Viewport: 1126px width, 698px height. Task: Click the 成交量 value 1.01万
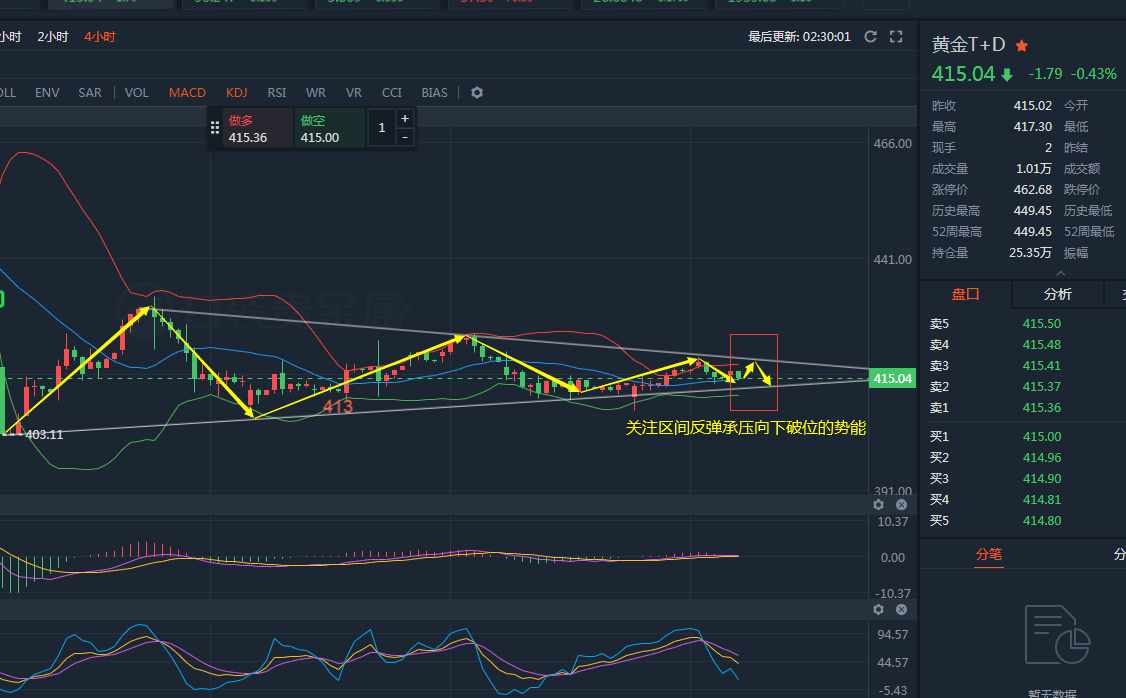click(x=1033, y=169)
